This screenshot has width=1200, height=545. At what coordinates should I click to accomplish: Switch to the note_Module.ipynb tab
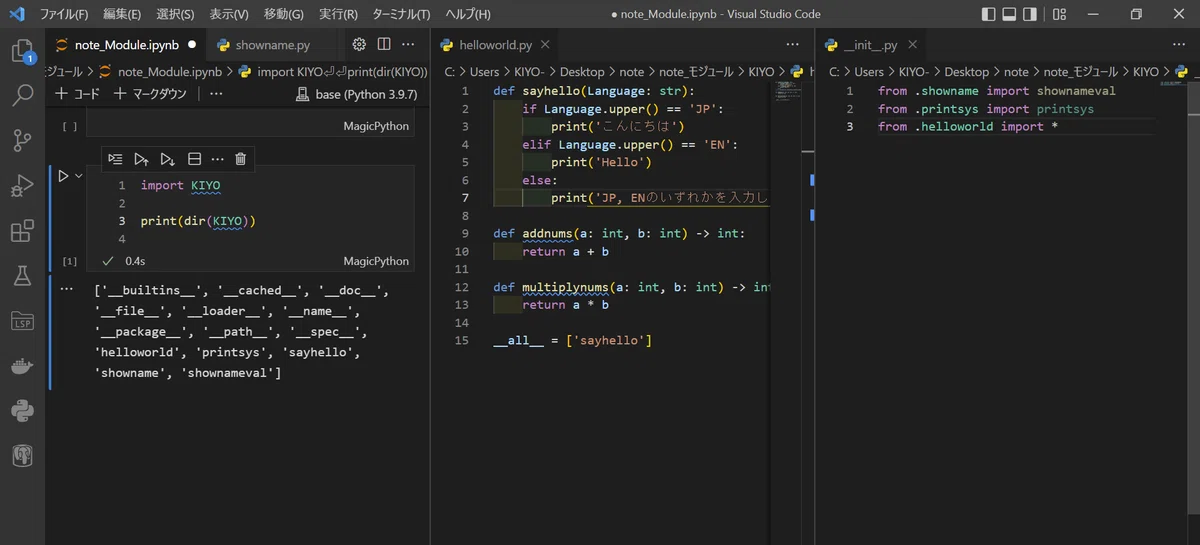pos(125,45)
